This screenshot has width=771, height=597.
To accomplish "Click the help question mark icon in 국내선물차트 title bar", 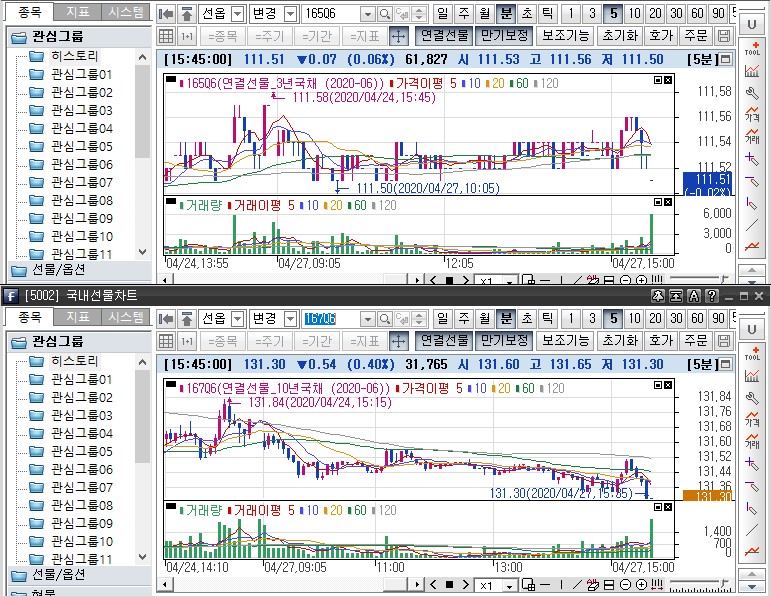I will [x=711, y=296].
